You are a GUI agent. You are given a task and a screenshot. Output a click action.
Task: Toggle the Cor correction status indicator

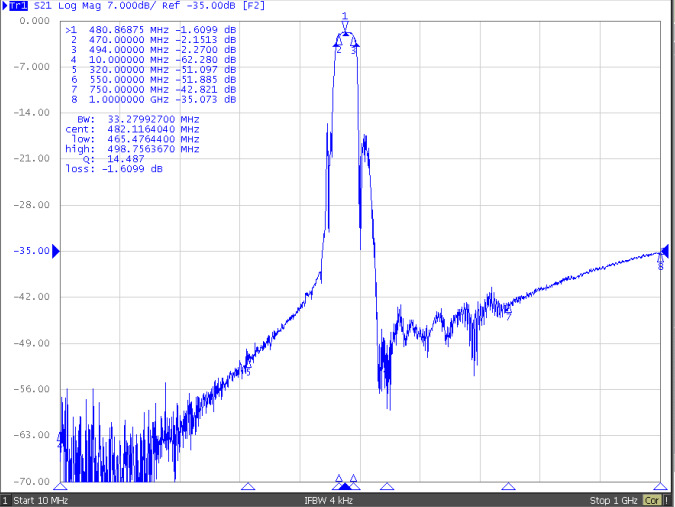point(652,499)
